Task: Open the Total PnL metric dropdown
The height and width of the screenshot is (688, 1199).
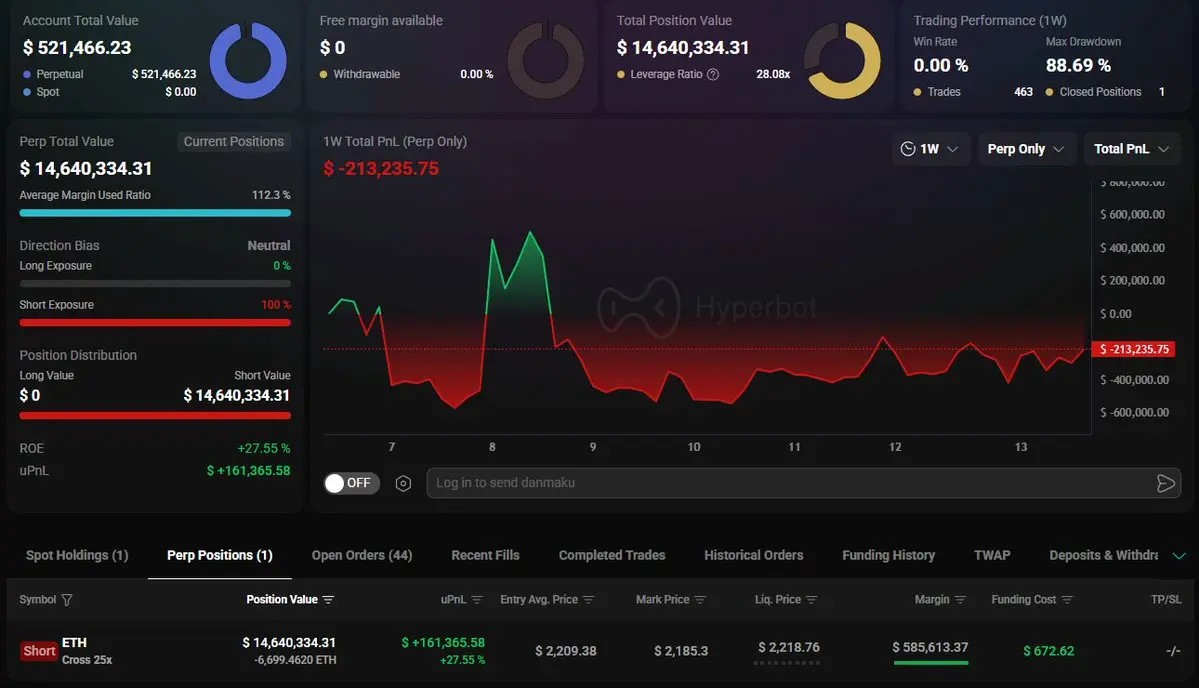Action: coord(1131,149)
